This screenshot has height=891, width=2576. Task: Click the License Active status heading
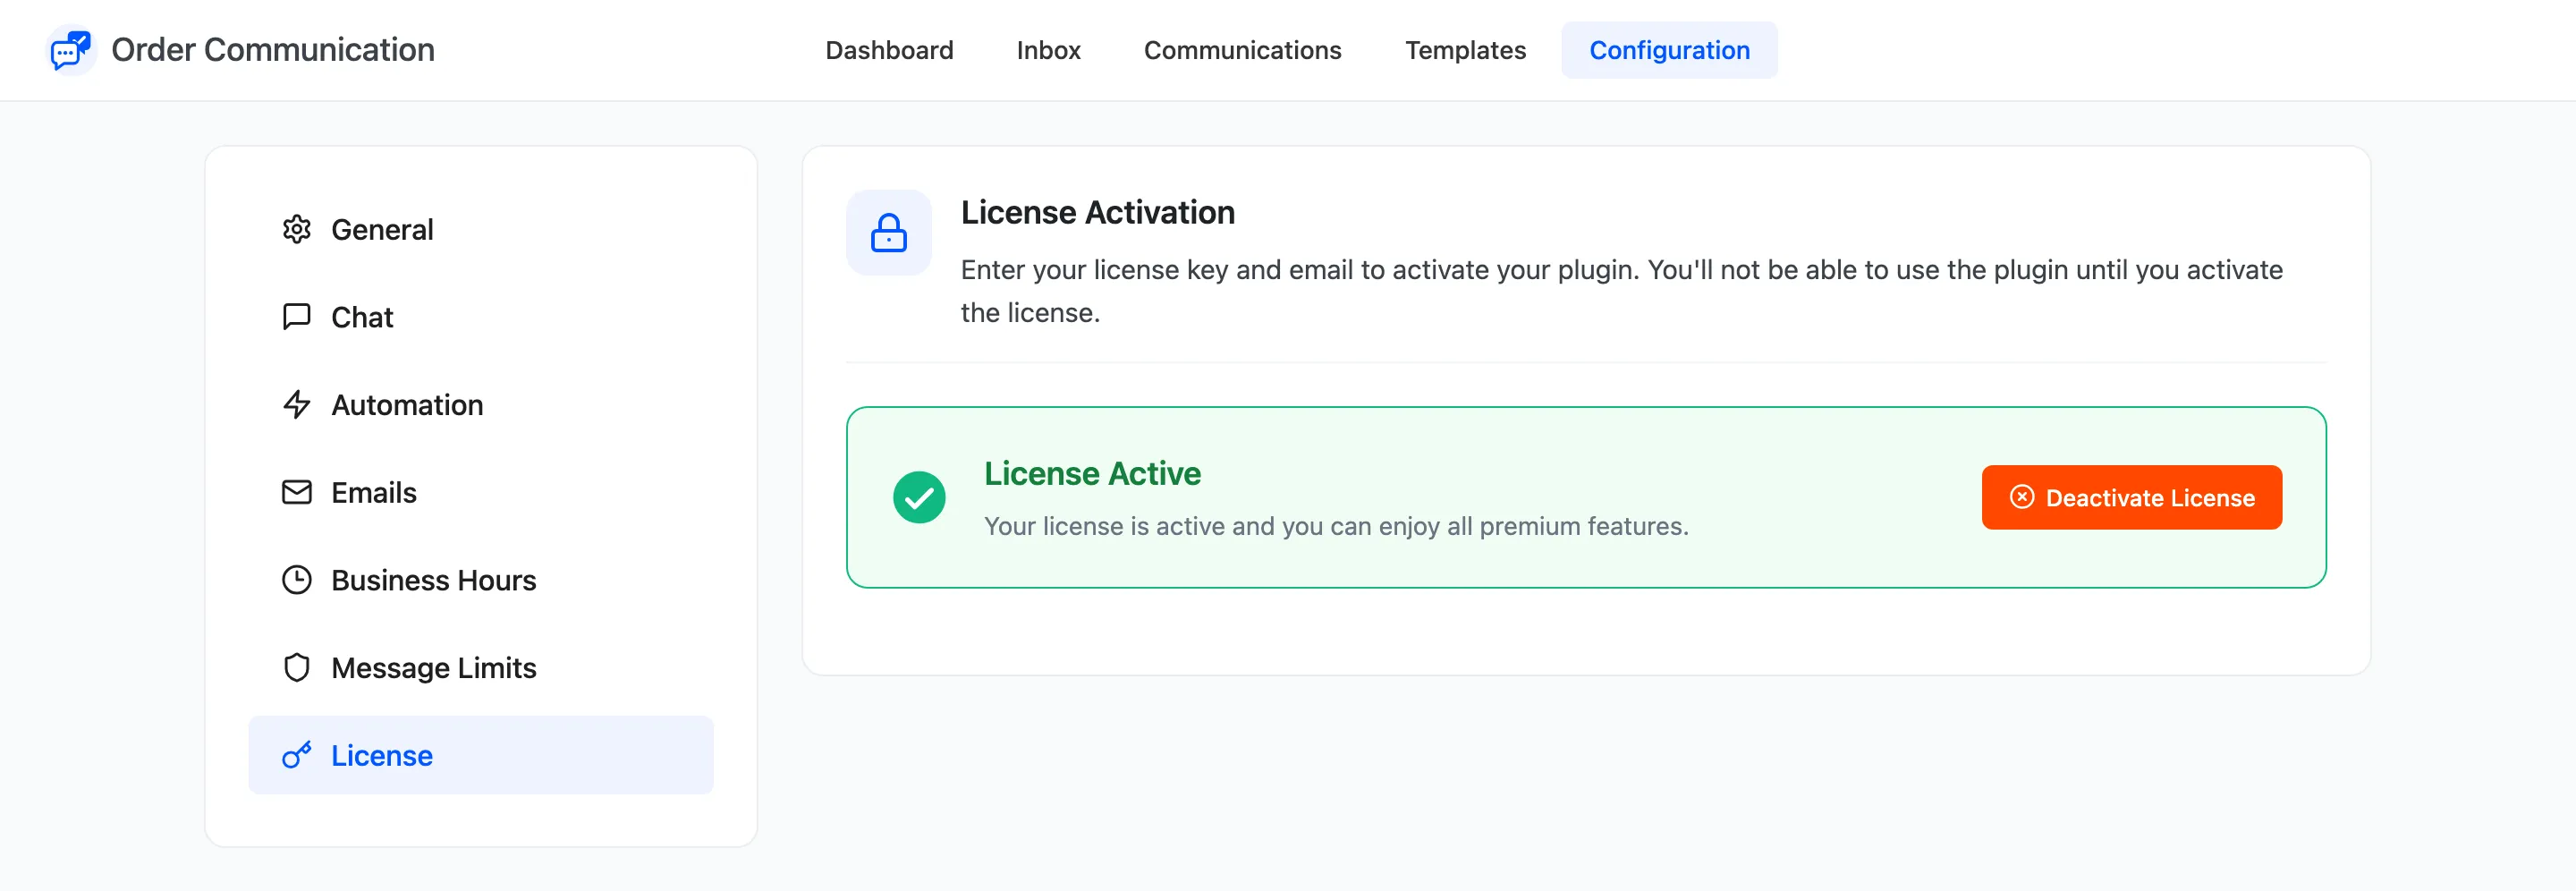pos(1092,473)
